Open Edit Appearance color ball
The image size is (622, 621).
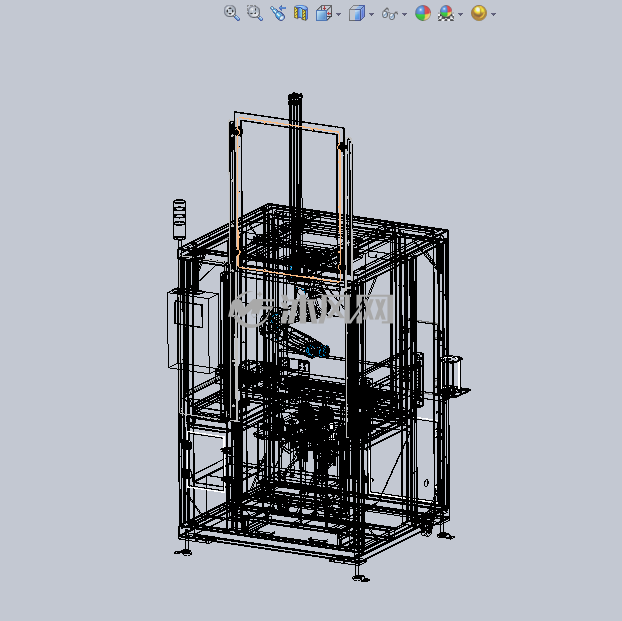point(423,13)
